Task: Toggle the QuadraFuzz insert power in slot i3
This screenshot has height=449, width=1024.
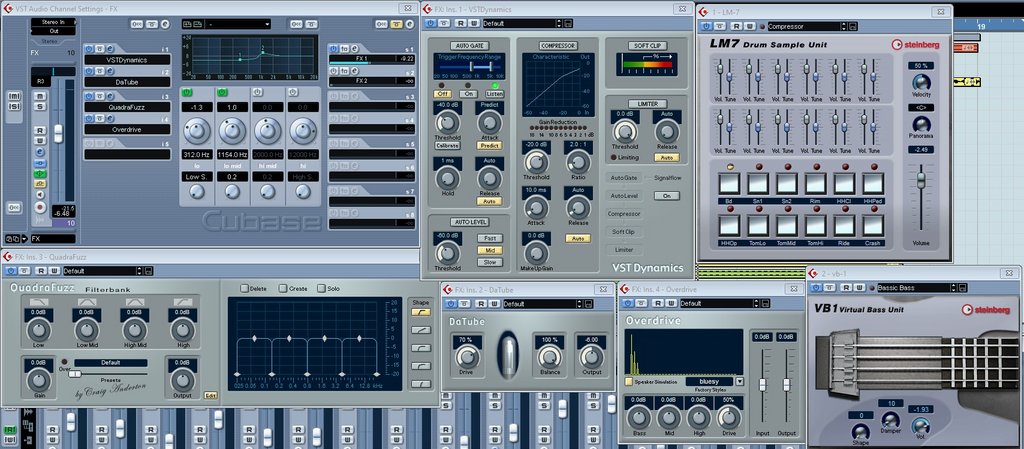Action: pyautogui.click(x=89, y=95)
